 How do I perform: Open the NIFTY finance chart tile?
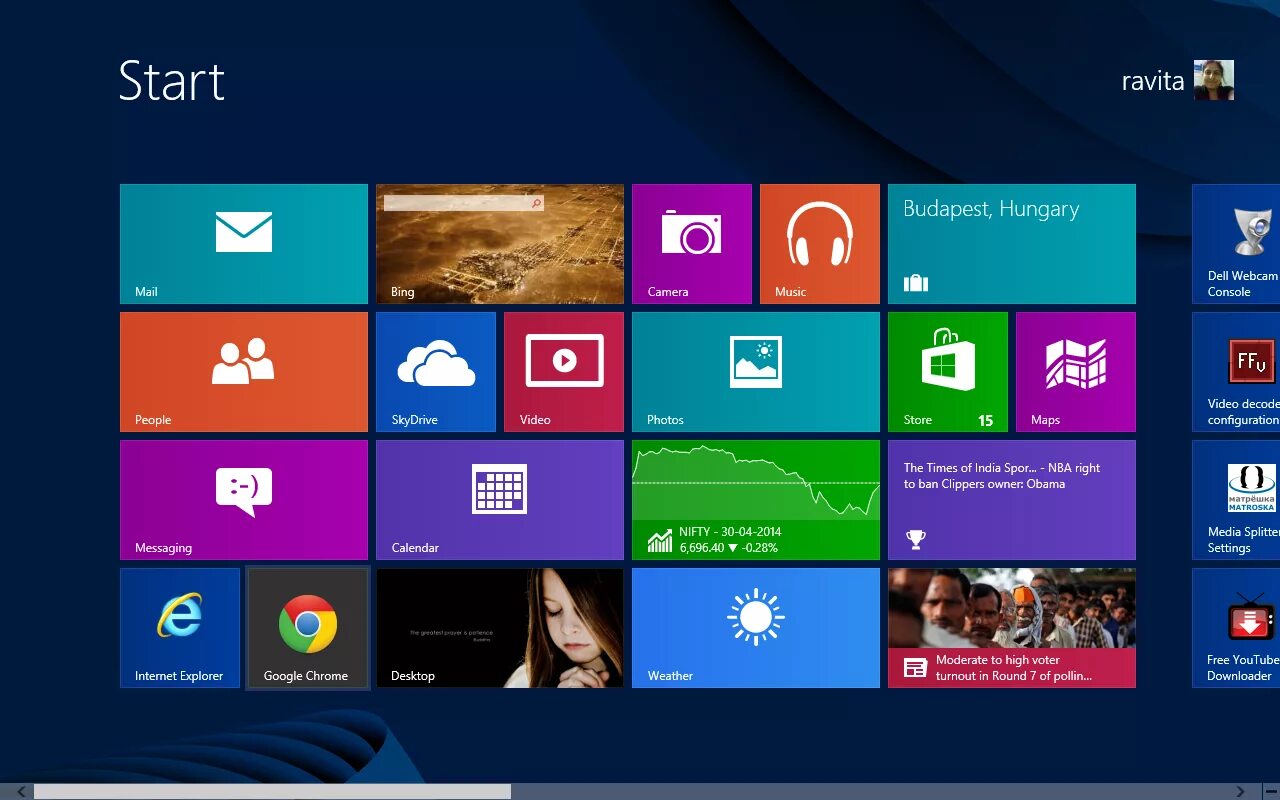(x=756, y=500)
